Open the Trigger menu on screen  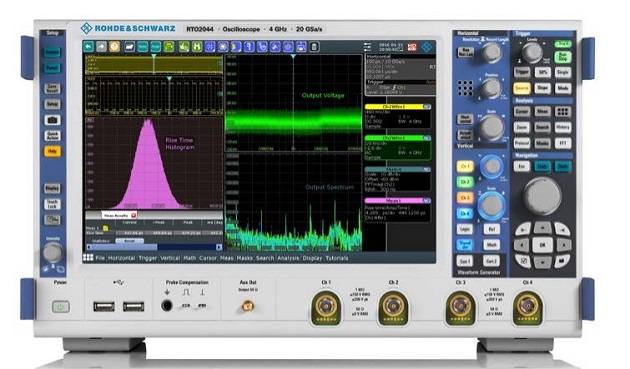147,258
